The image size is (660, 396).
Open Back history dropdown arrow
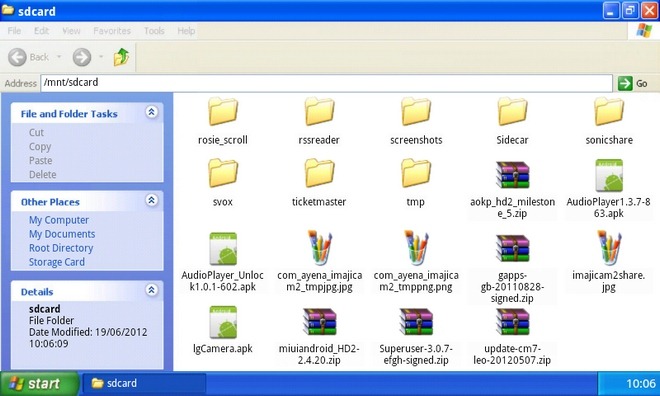(x=59, y=56)
